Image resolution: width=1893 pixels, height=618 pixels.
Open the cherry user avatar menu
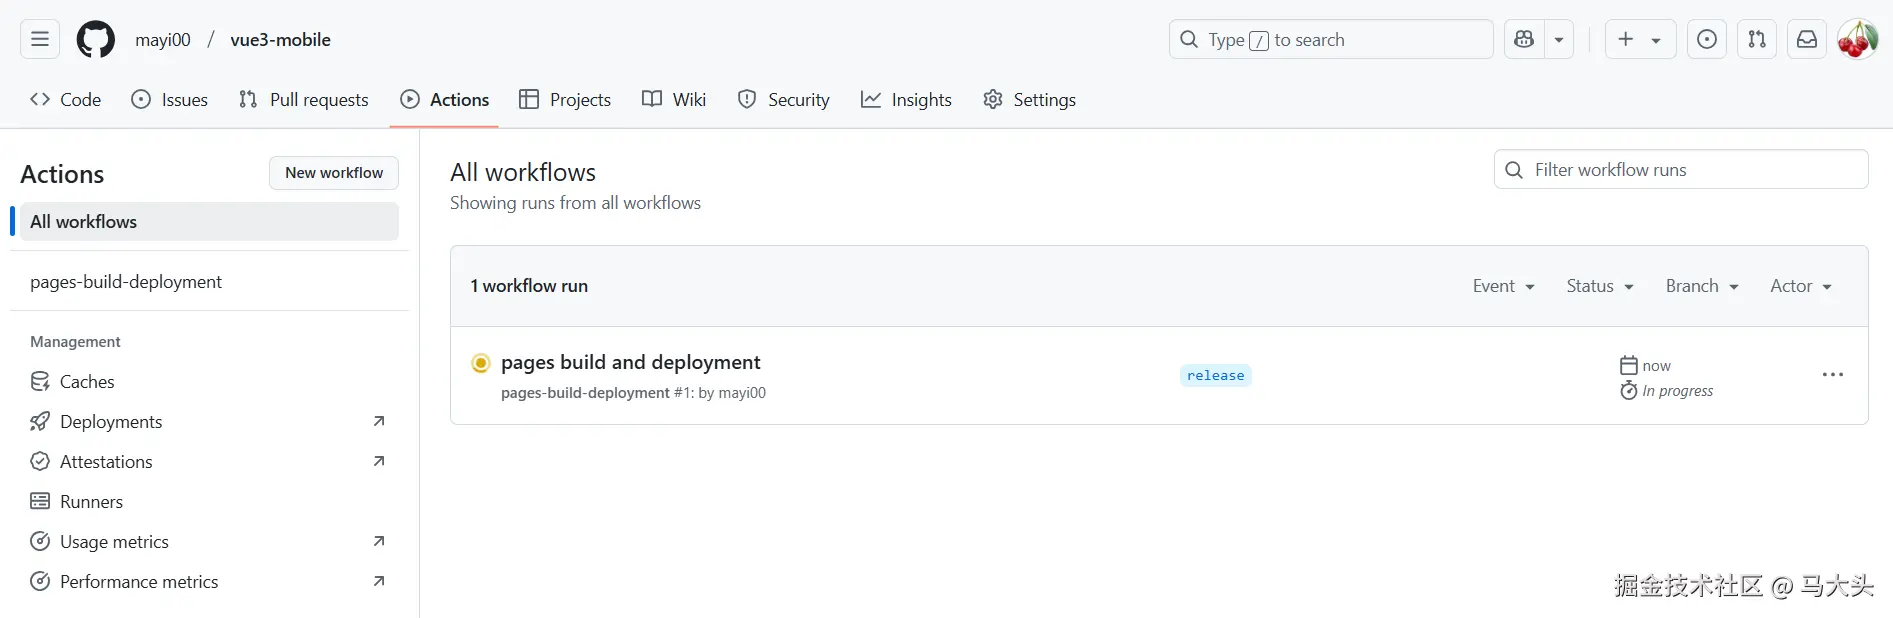tap(1858, 39)
